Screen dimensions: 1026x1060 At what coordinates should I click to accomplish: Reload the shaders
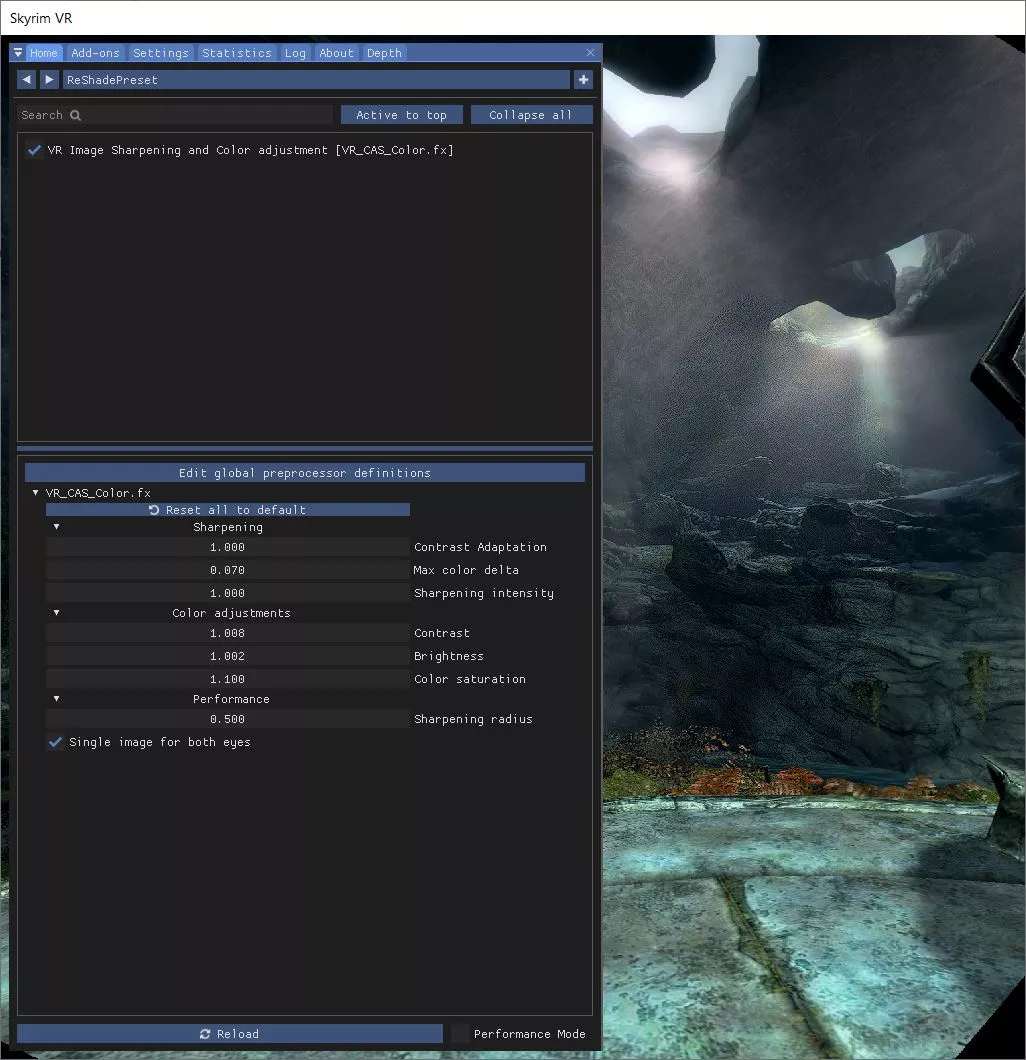230,1034
